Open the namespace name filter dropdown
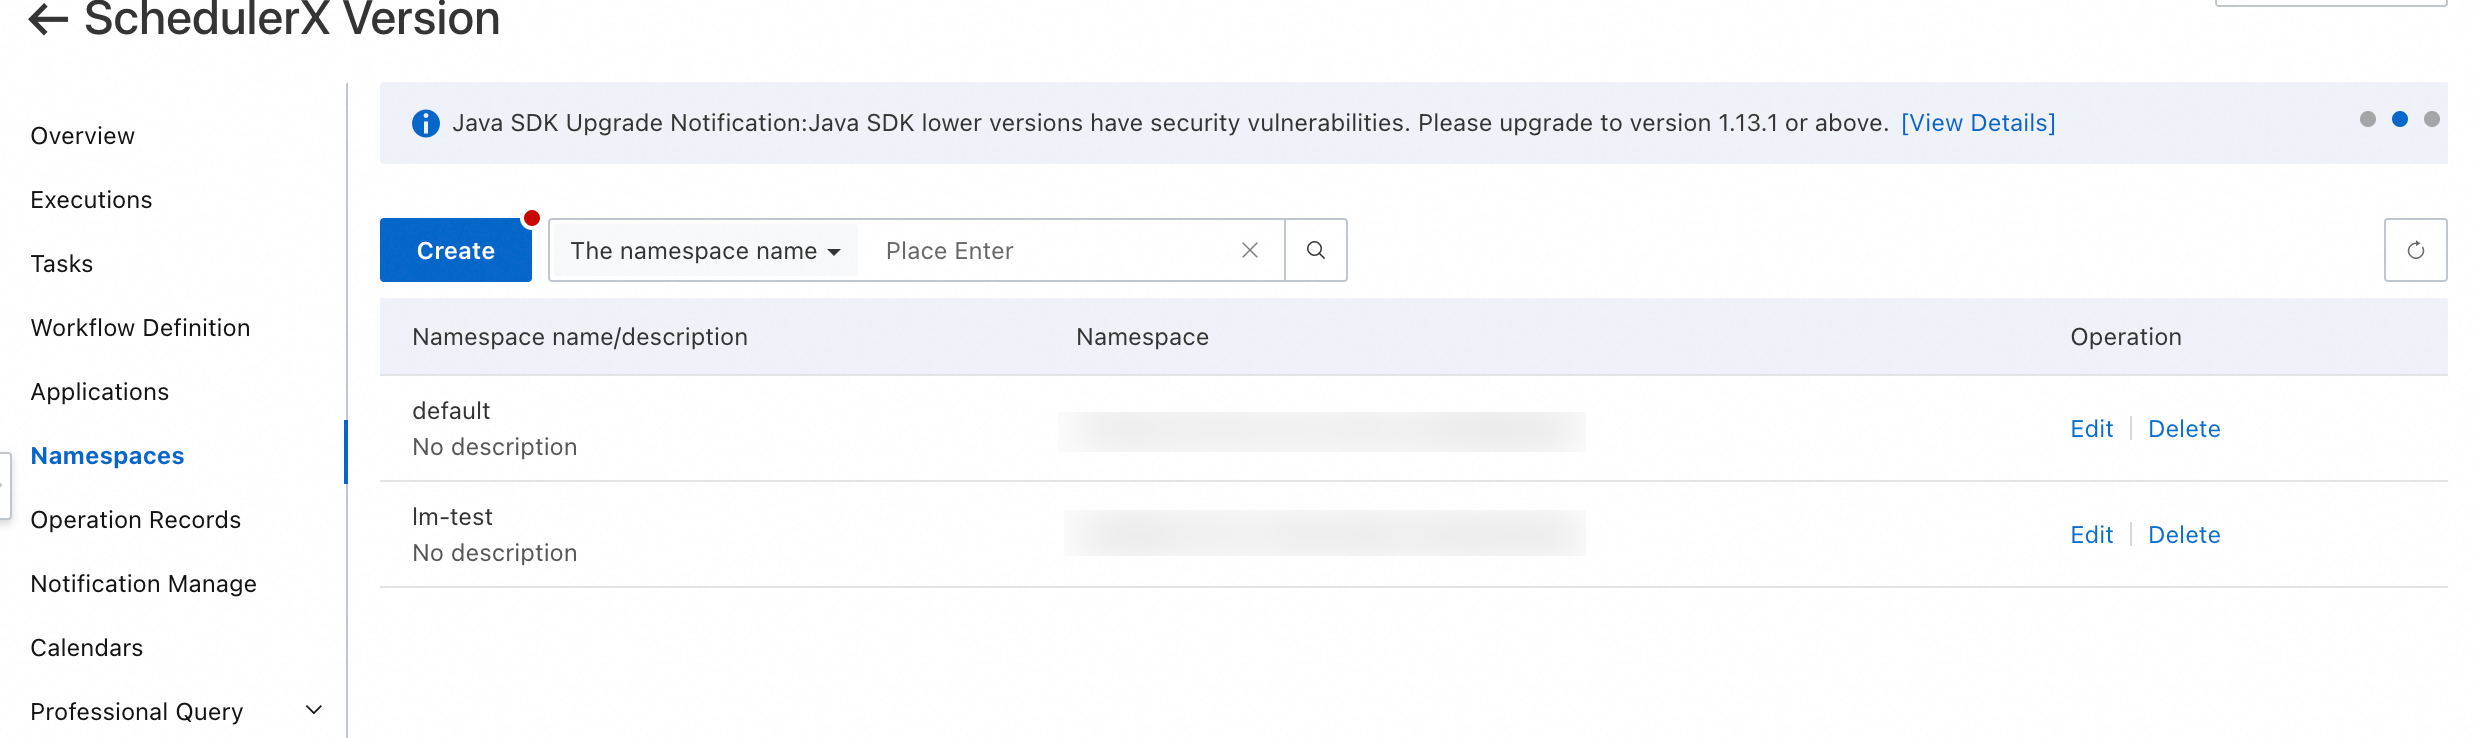The image size is (2474, 738). click(704, 250)
